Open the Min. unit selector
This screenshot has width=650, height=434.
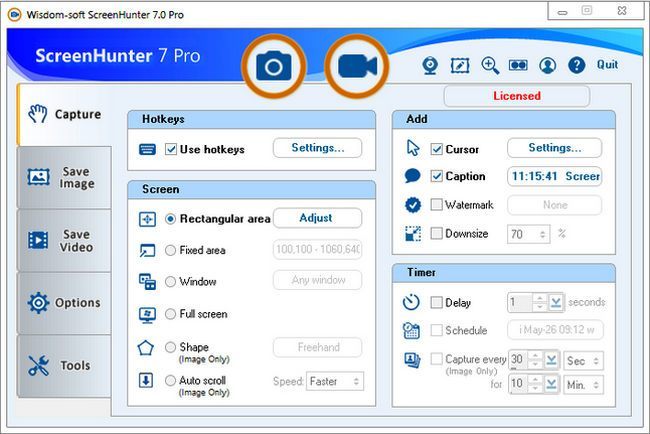tap(583, 385)
